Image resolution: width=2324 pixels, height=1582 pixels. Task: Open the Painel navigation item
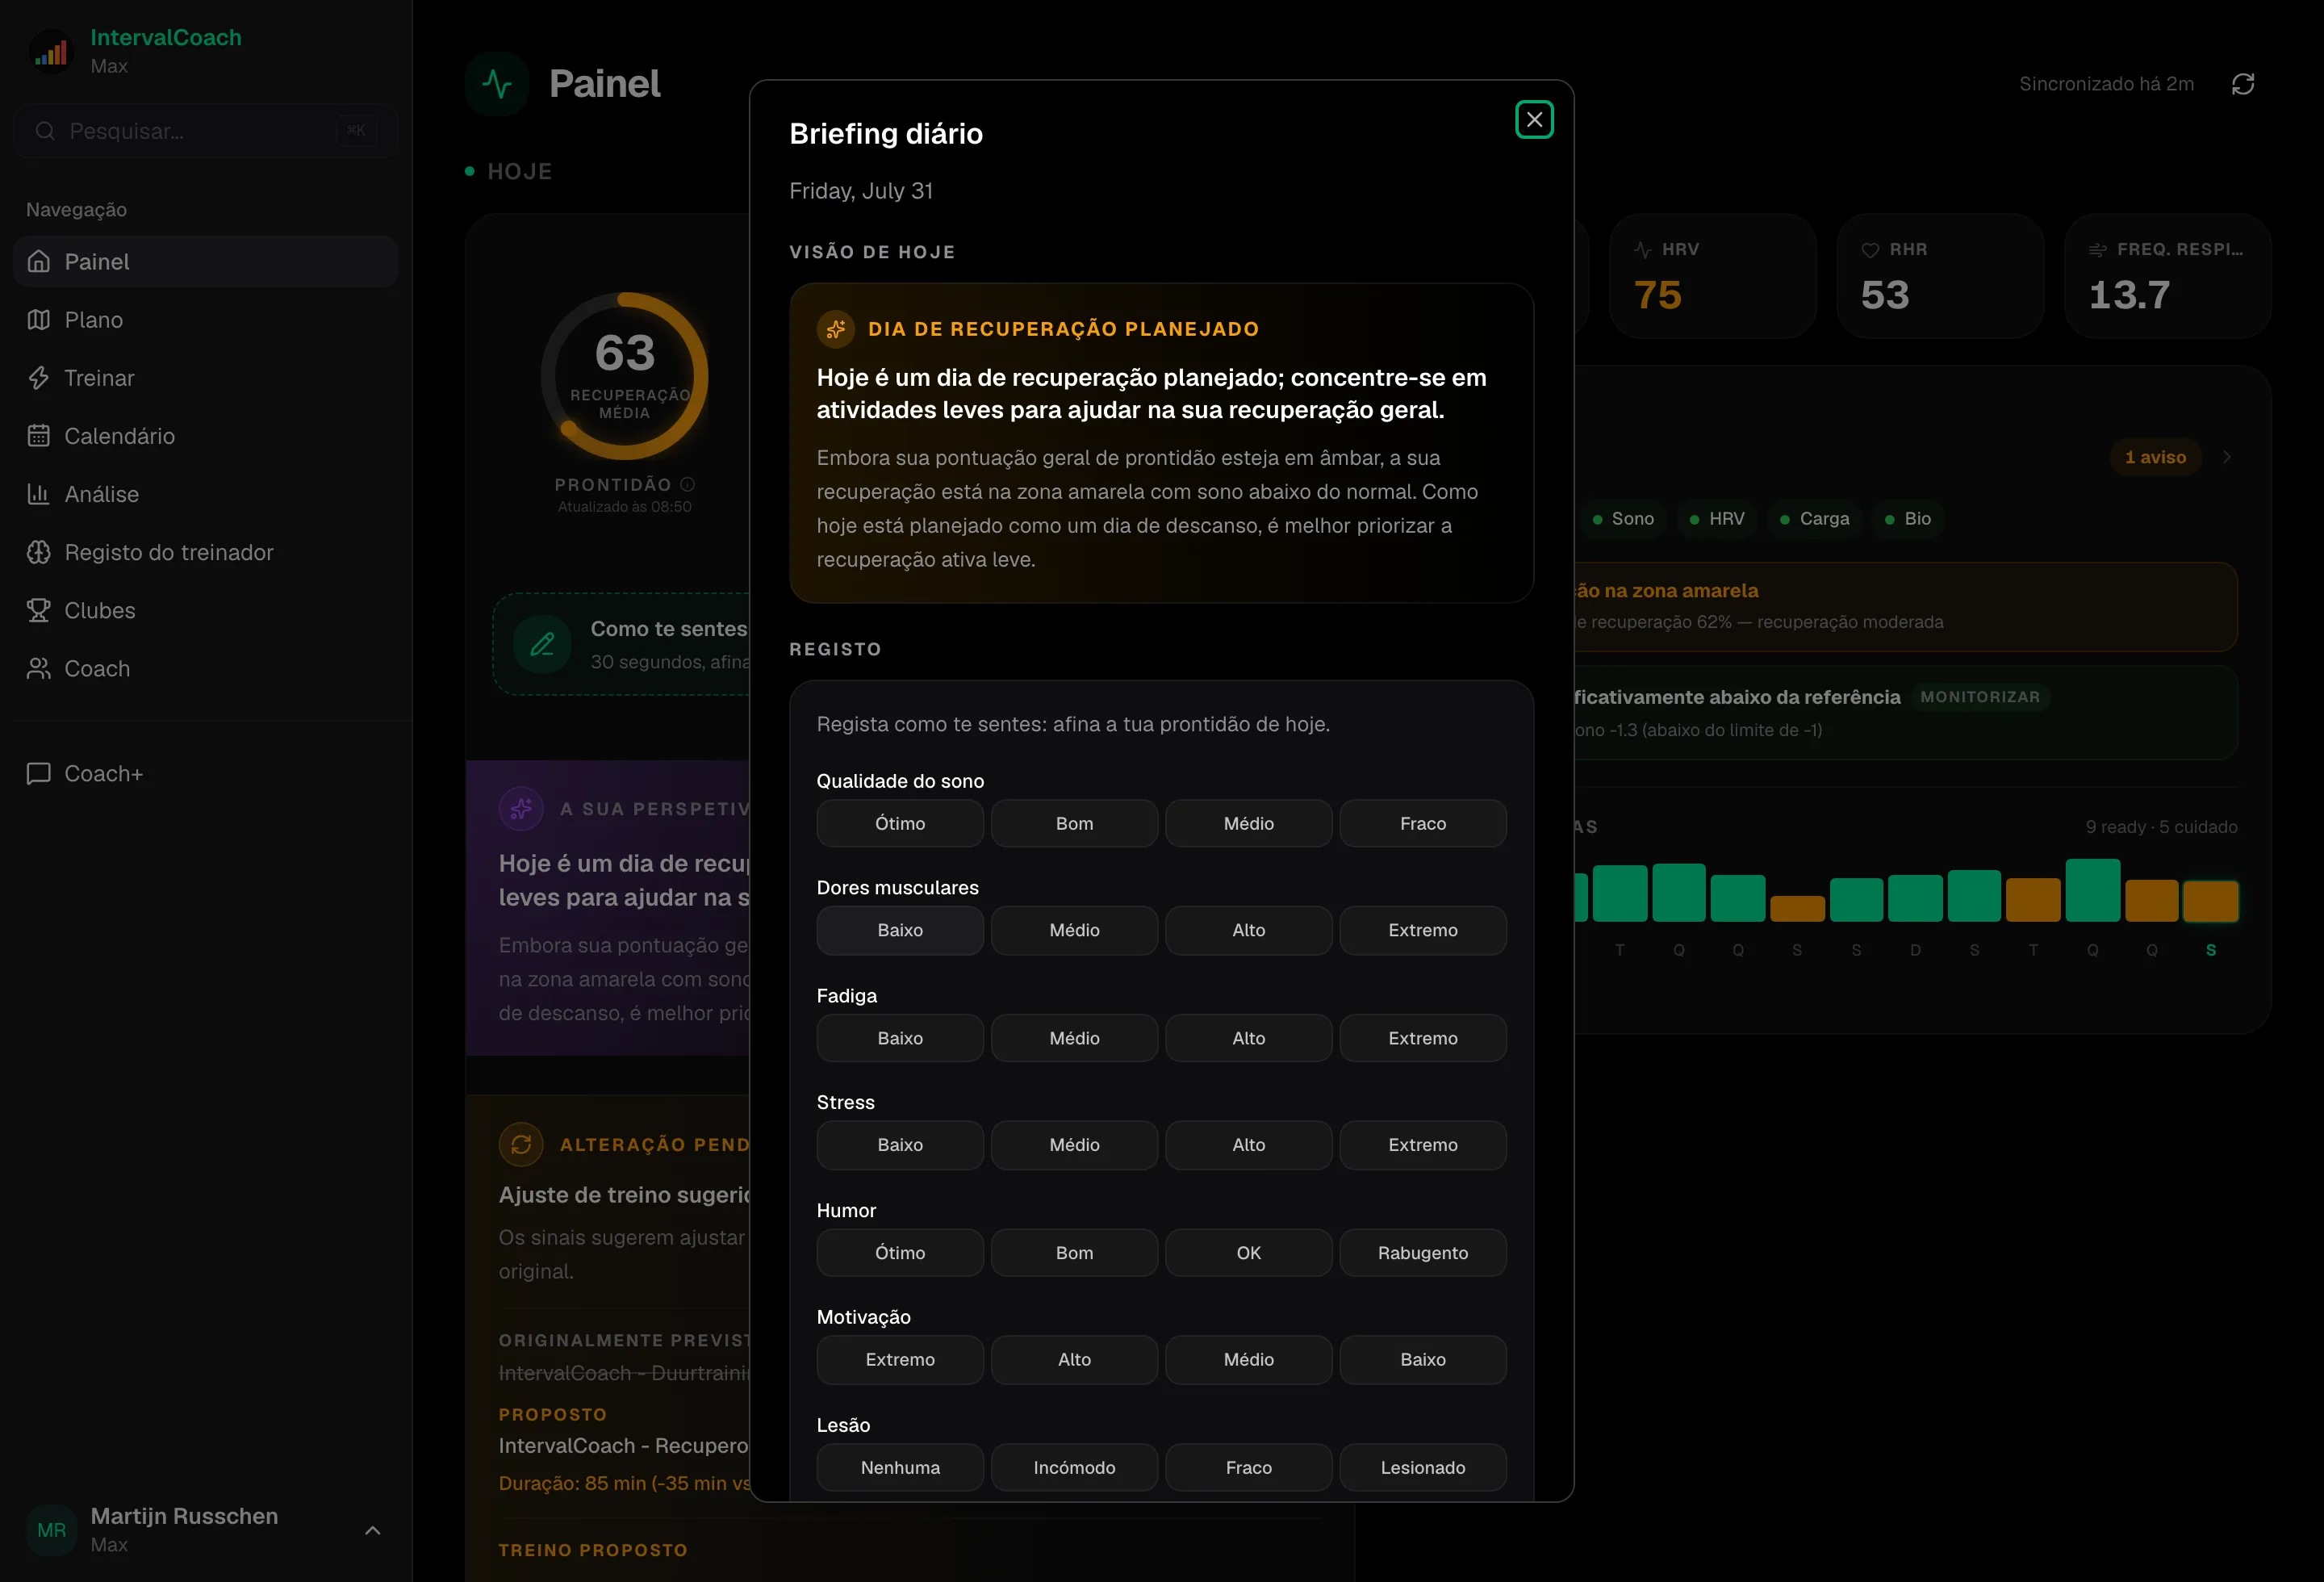pos(206,262)
